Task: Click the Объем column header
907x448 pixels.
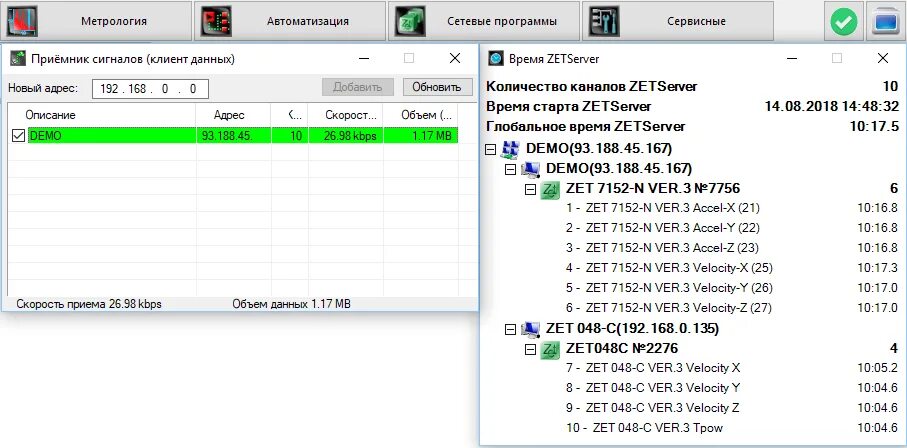Action: tap(421, 115)
